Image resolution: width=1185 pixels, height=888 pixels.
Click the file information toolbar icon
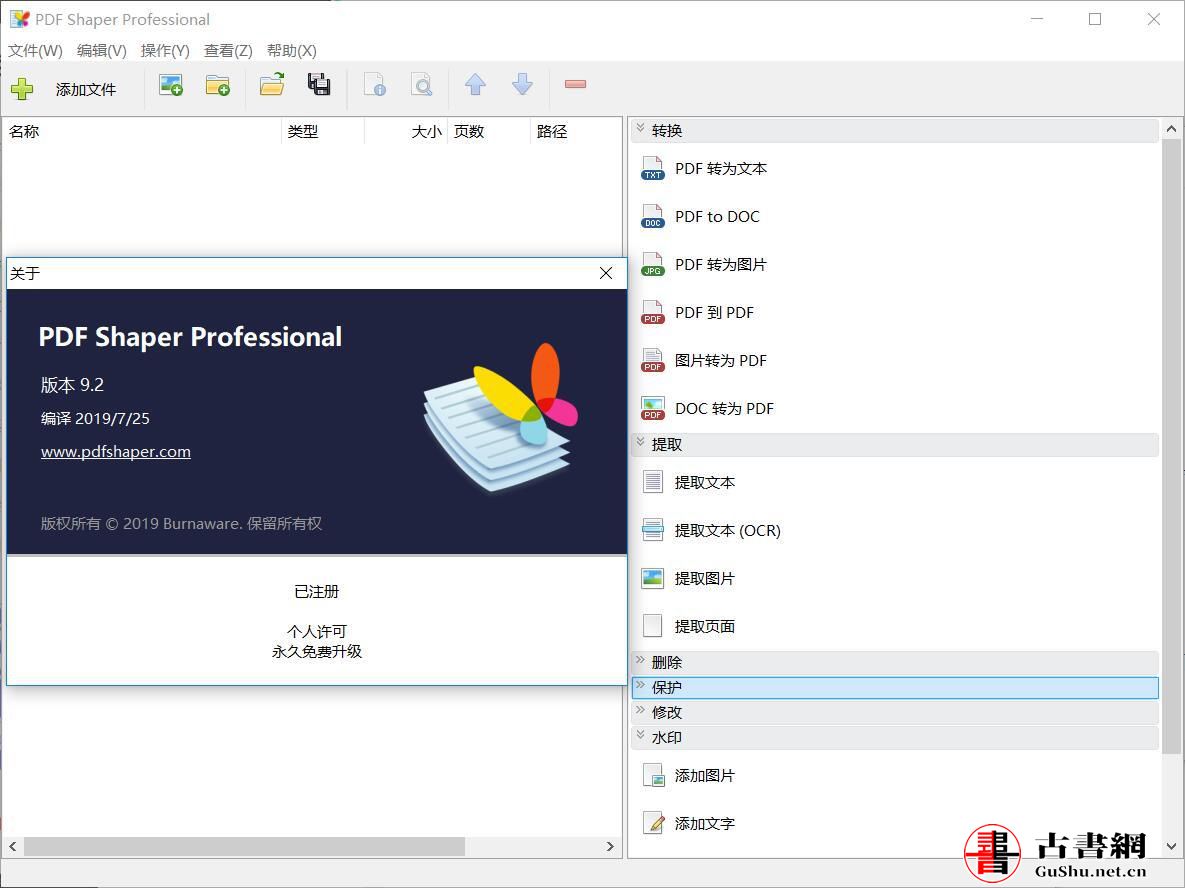point(375,84)
